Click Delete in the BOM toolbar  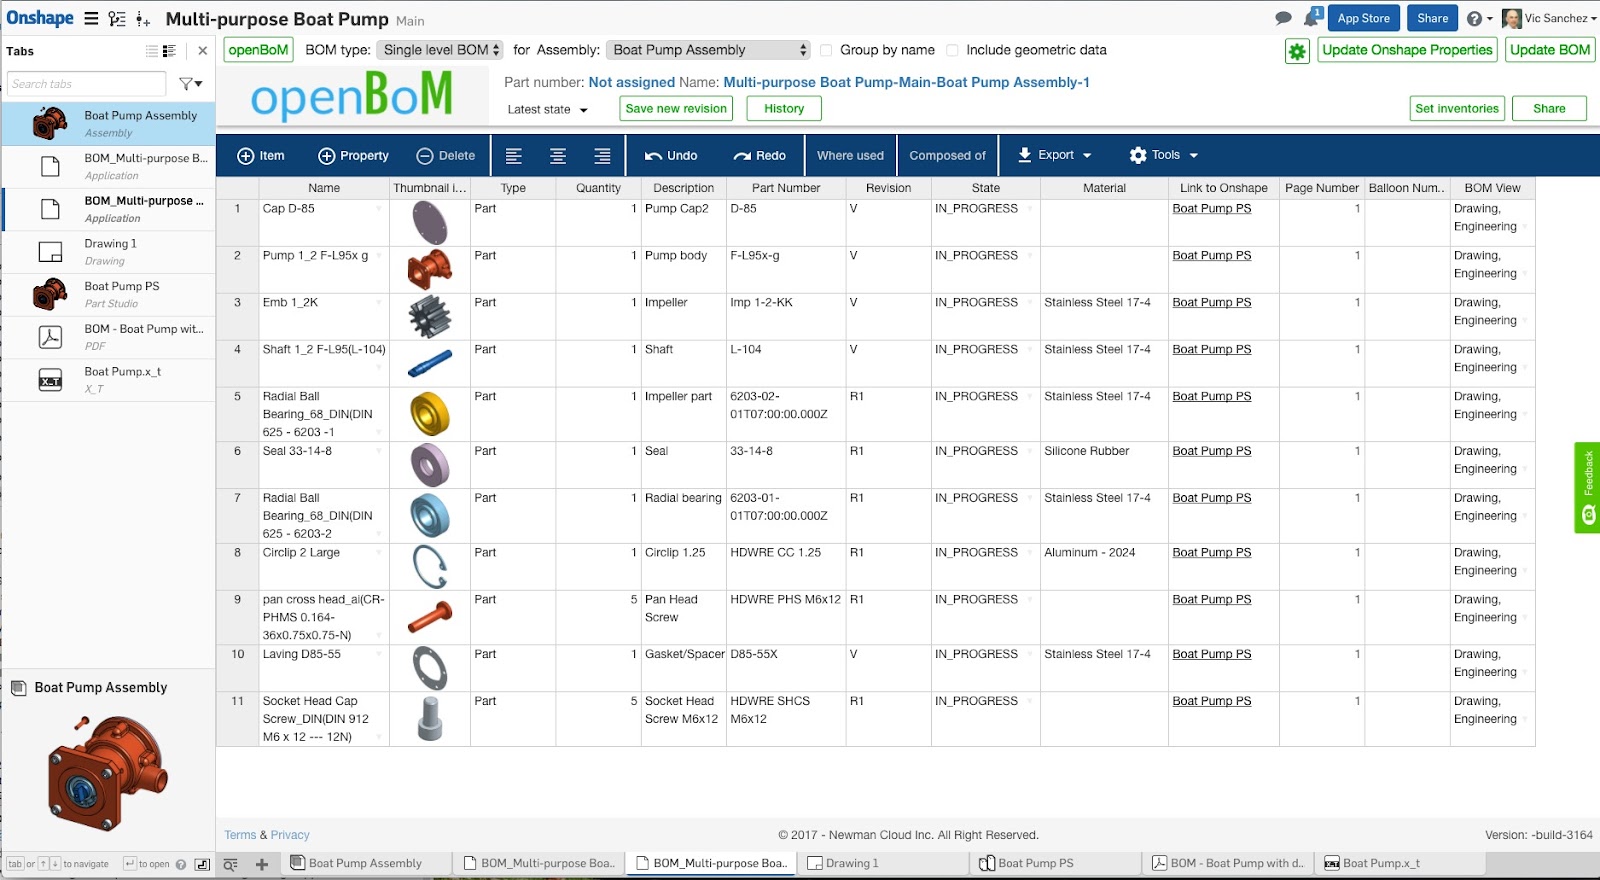(445, 156)
